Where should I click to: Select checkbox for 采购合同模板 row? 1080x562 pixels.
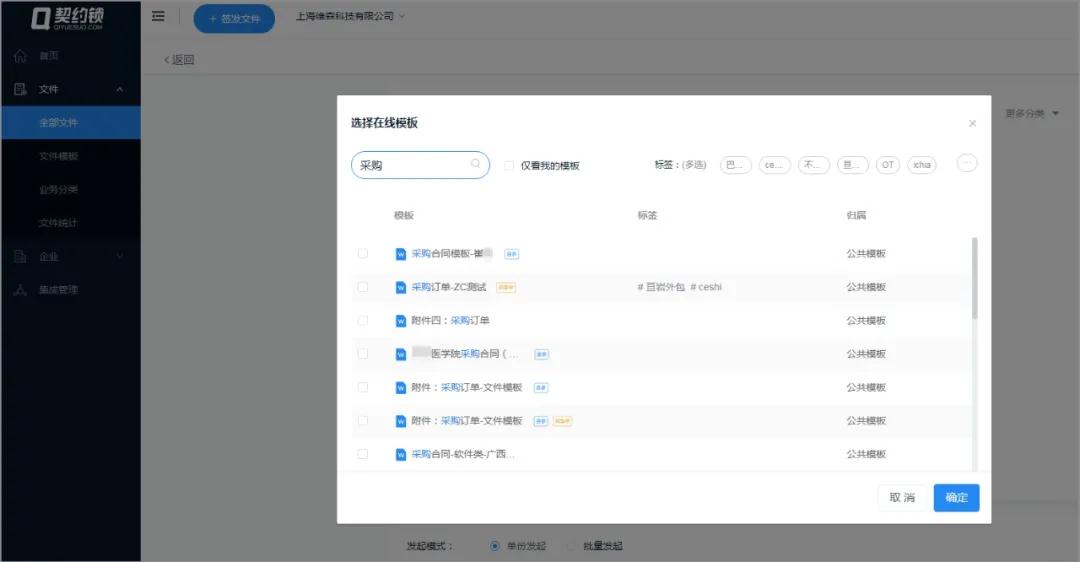[x=363, y=253]
